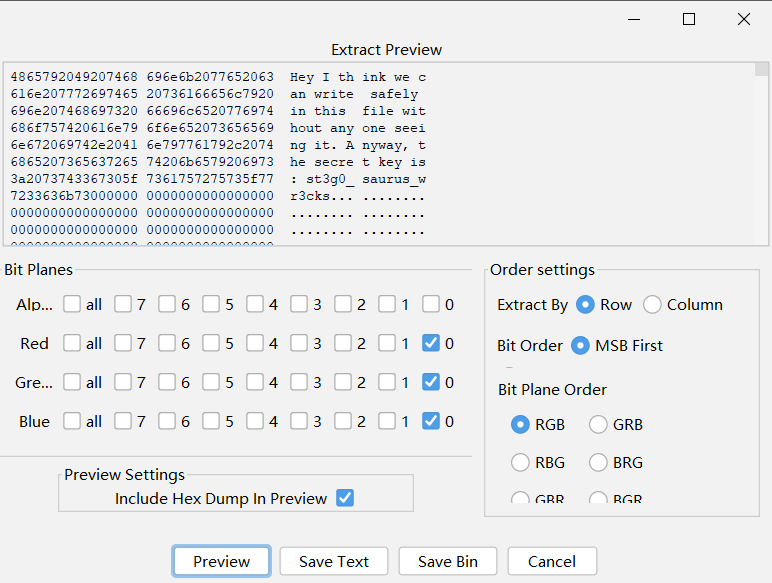Select Extract By Column option
The image size is (772, 583).
point(652,305)
